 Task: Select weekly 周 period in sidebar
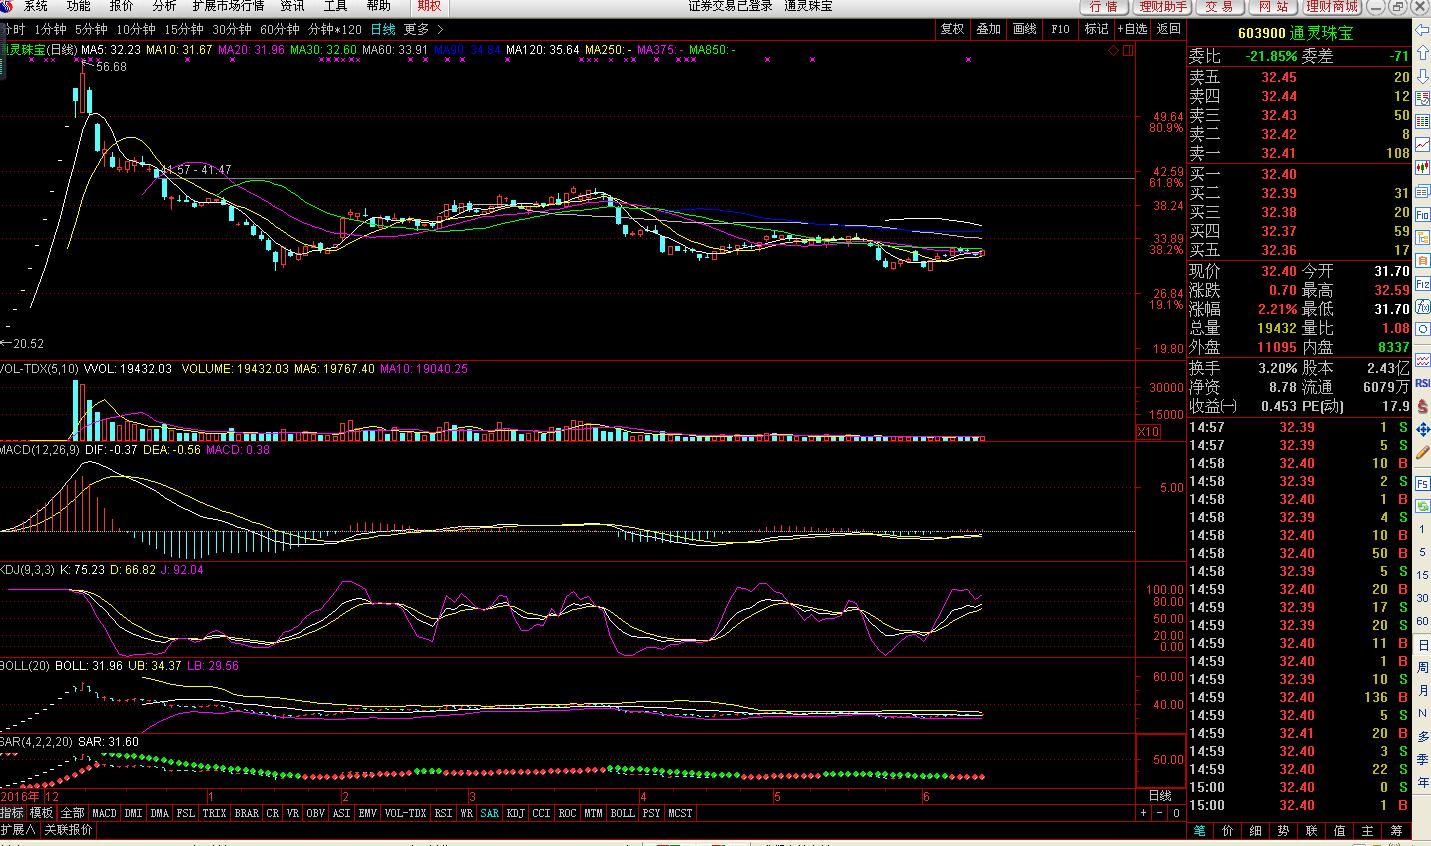pos(1422,667)
